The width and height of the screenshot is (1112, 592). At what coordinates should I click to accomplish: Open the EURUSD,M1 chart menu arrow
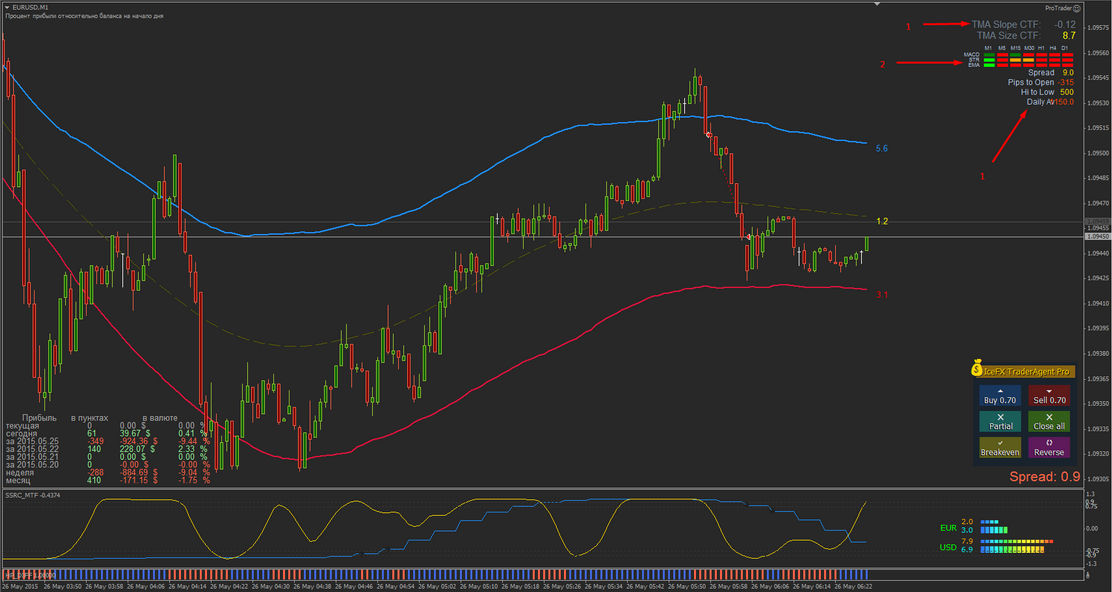click(6, 7)
